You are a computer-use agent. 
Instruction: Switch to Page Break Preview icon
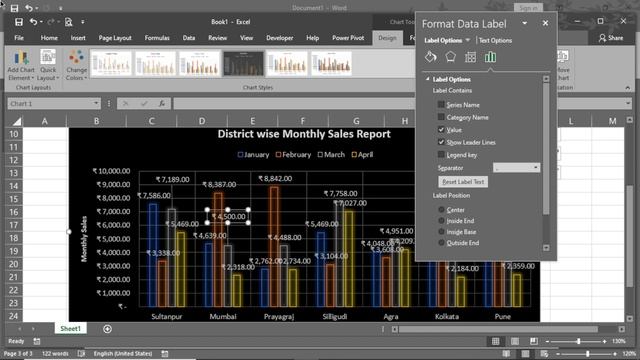(x=534, y=341)
